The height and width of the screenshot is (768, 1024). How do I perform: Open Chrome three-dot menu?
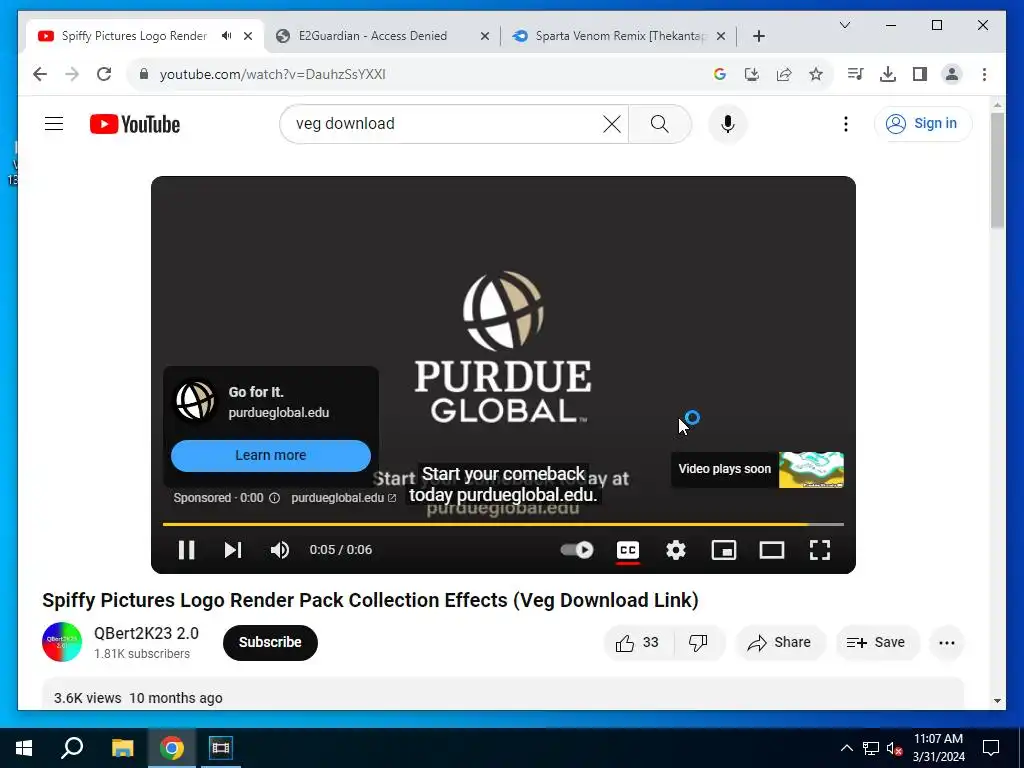pos(984,74)
